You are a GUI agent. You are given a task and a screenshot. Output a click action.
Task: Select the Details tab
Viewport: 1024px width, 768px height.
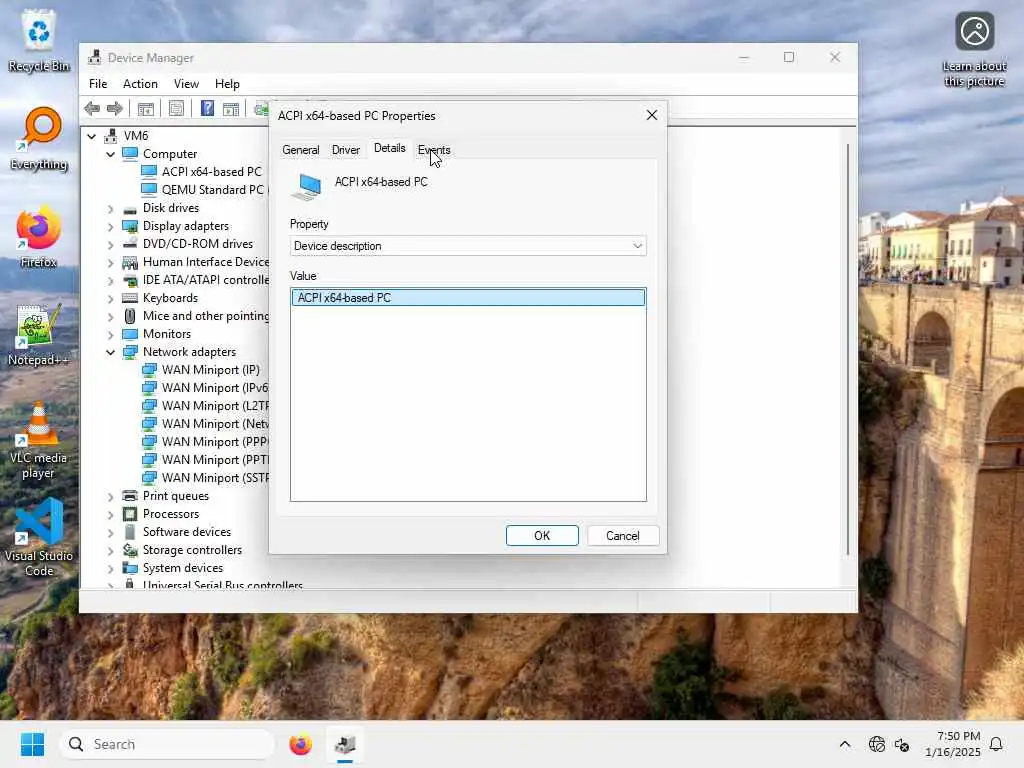(389, 148)
